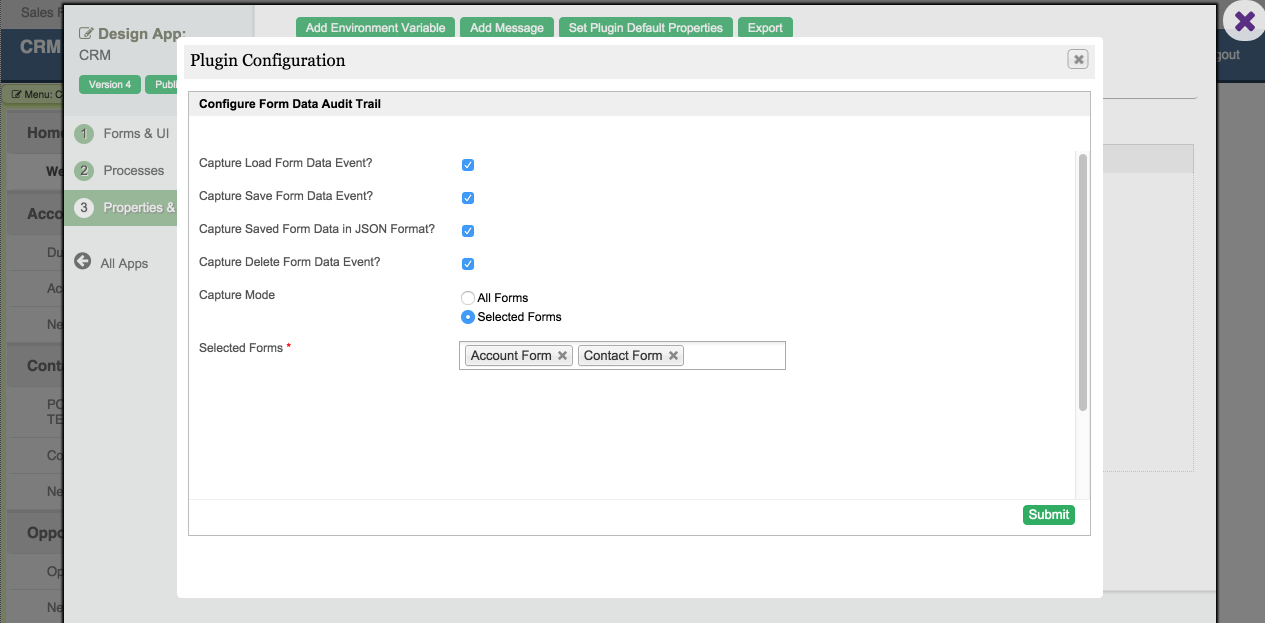Uncheck Capture Load Form Data Event
The width and height of the screenshot is (1265, 623).
click(x=468, y=165)
